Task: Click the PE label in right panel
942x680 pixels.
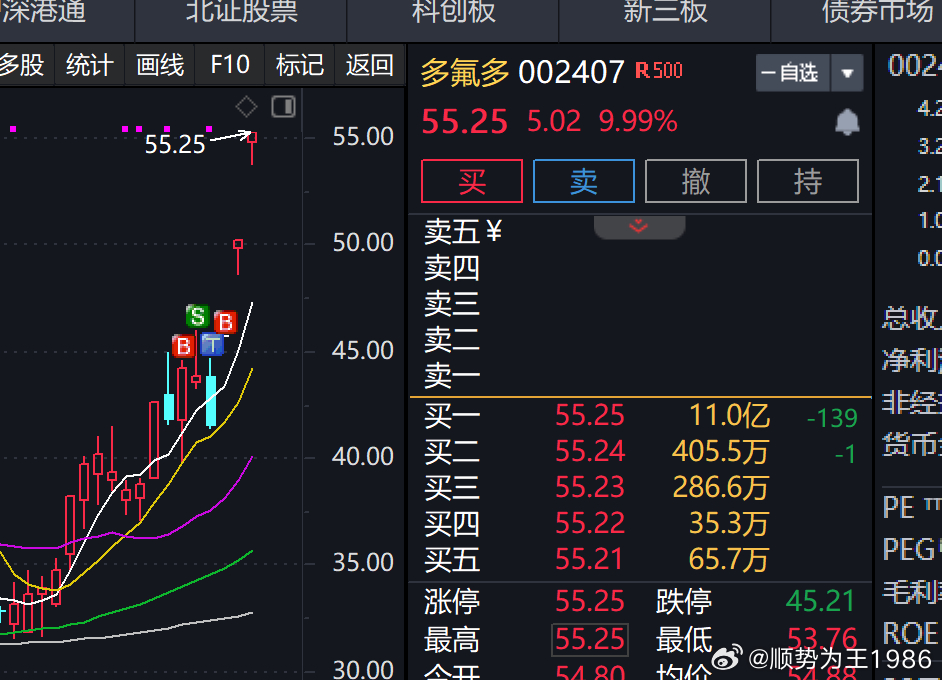Action: click(x=899, y=508)
